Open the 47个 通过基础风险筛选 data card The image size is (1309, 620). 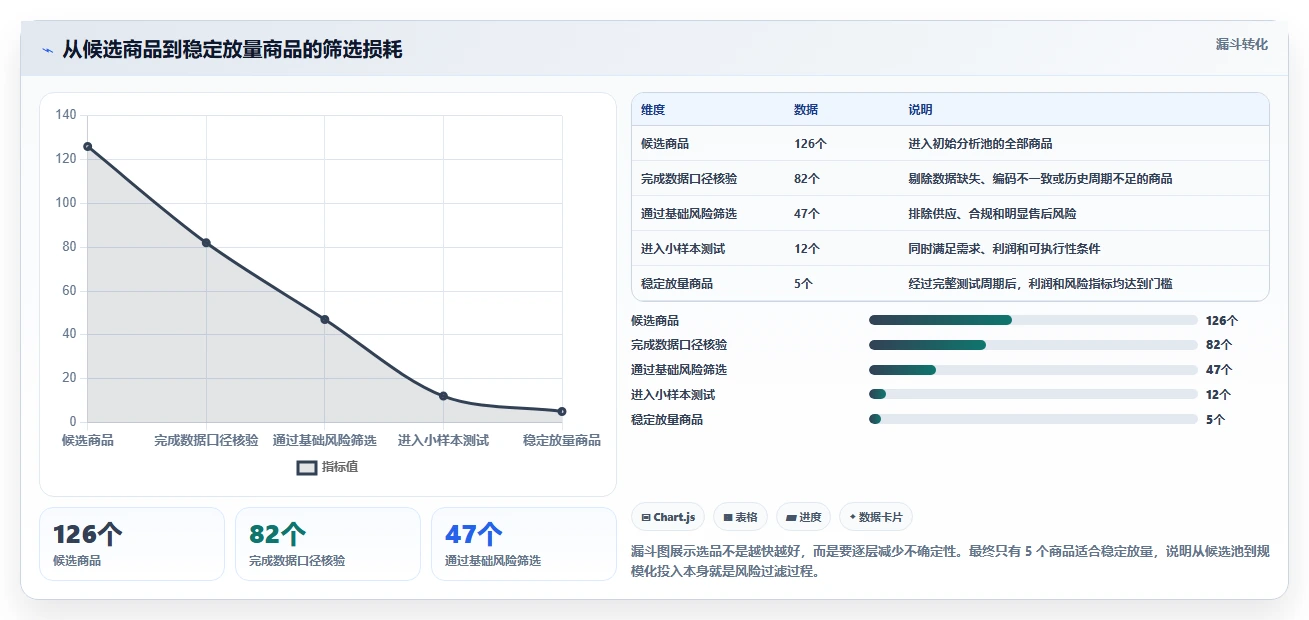point(524,544)
